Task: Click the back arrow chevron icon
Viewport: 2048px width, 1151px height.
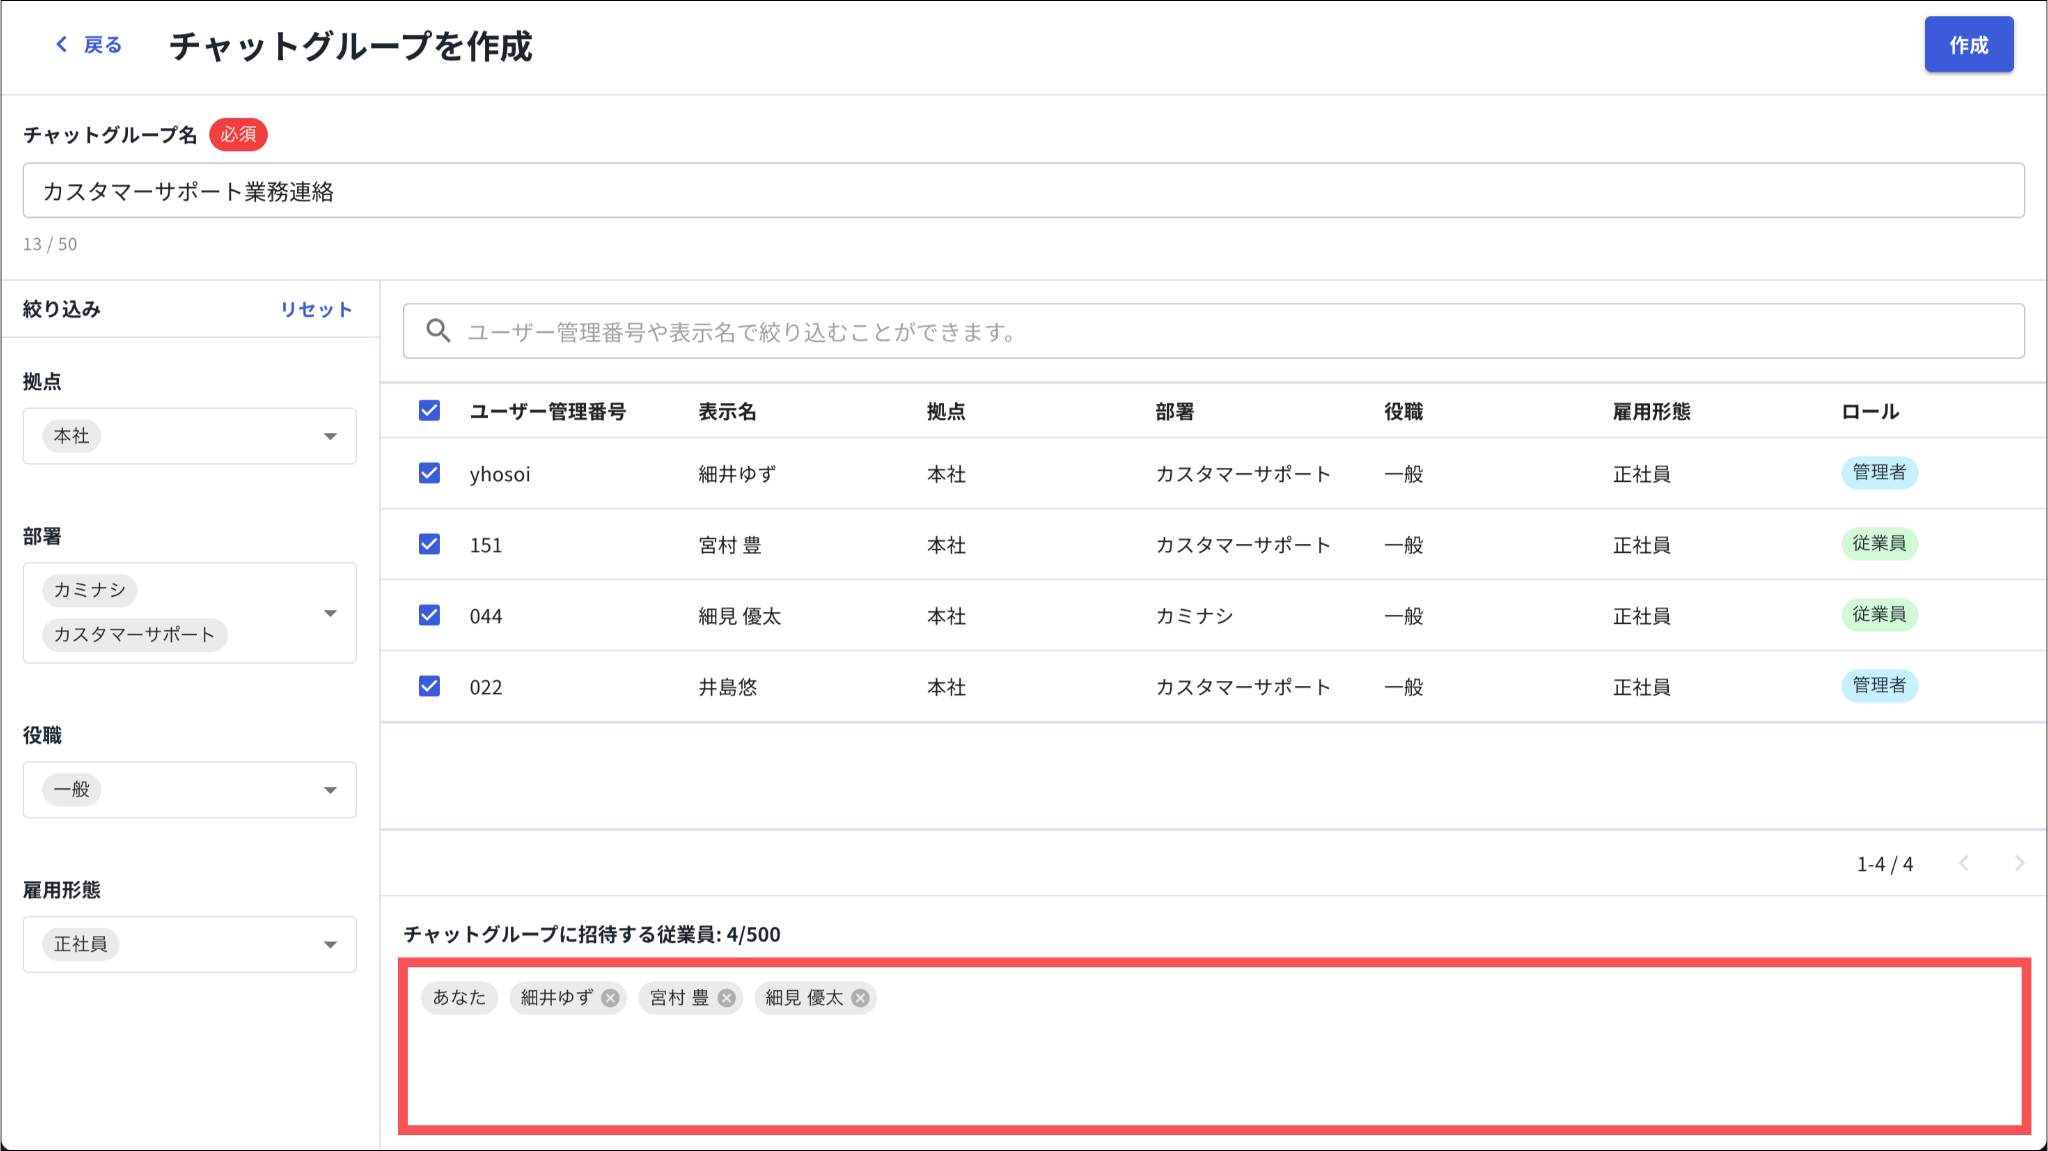Action: 62,45
